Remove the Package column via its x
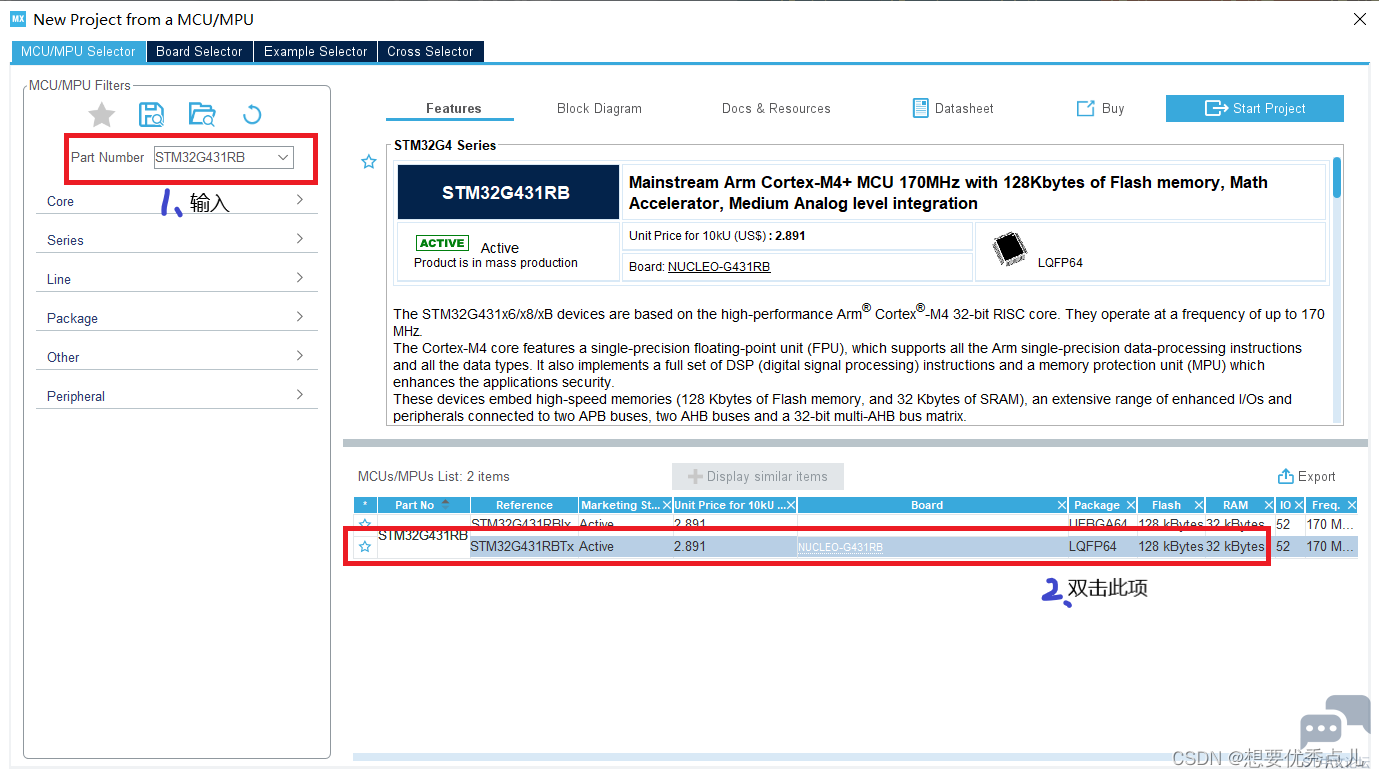Viewport: 1379px width, 778px height. click(1131, 505)
